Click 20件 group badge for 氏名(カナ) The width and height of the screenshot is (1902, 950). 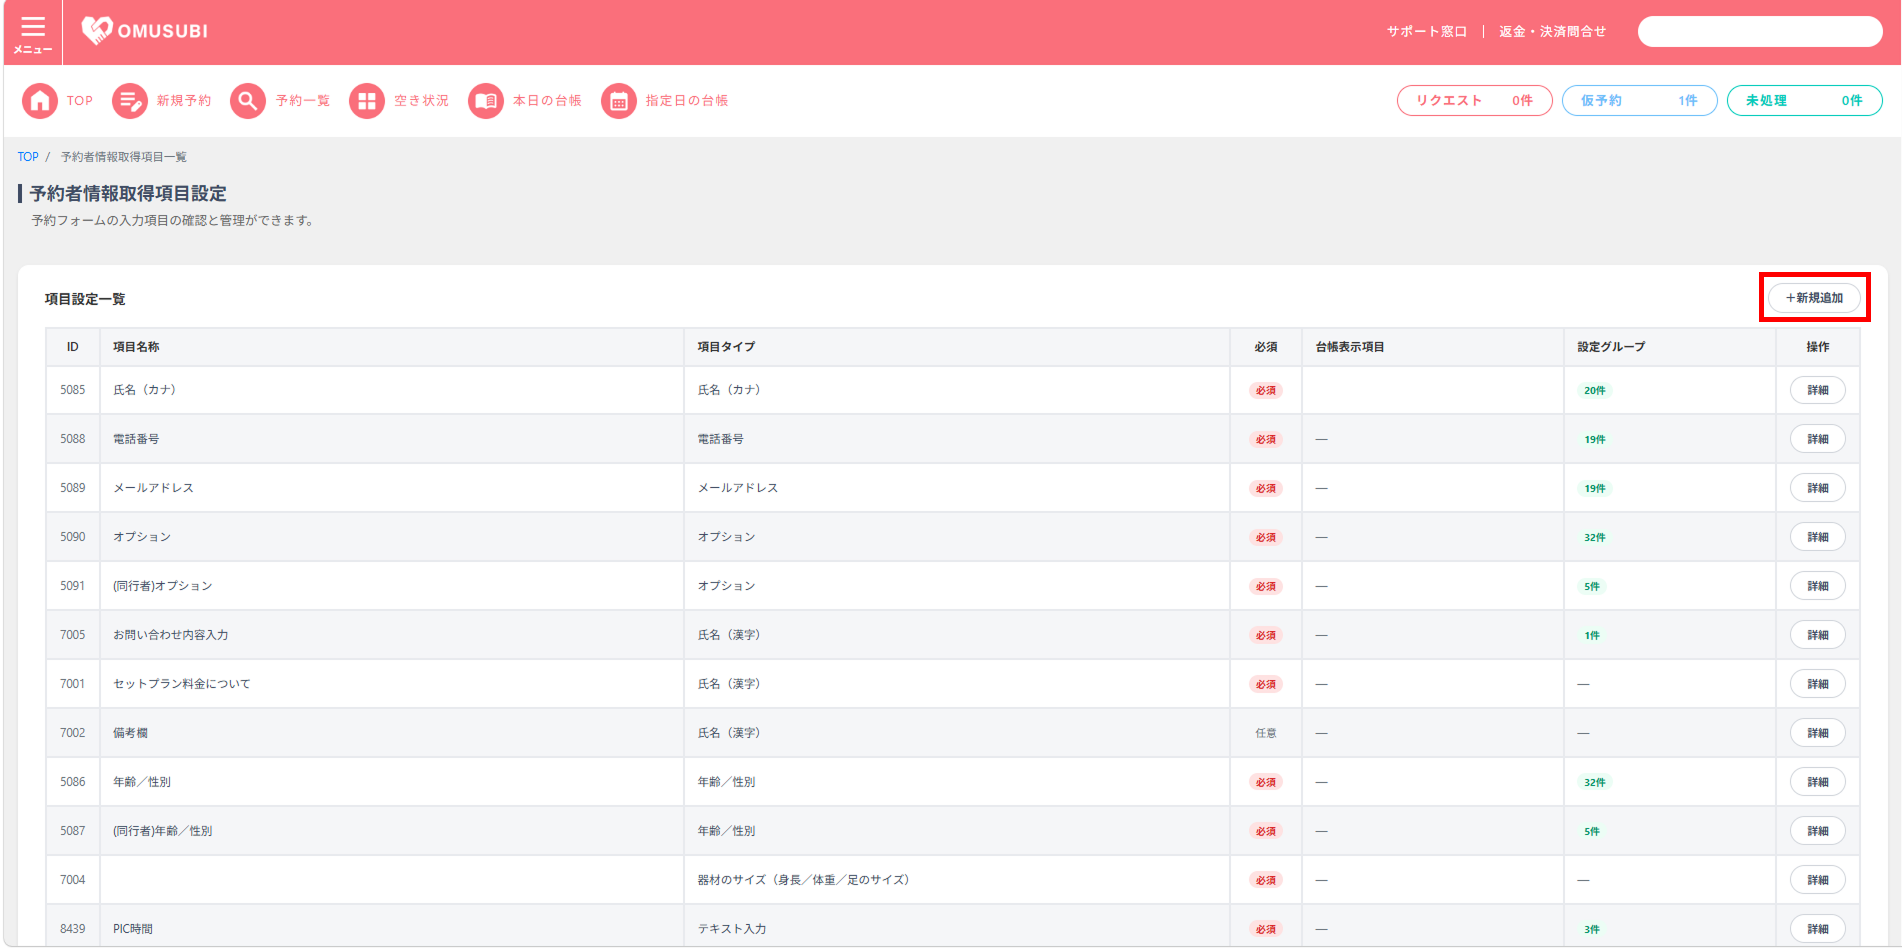[1594, 391]
